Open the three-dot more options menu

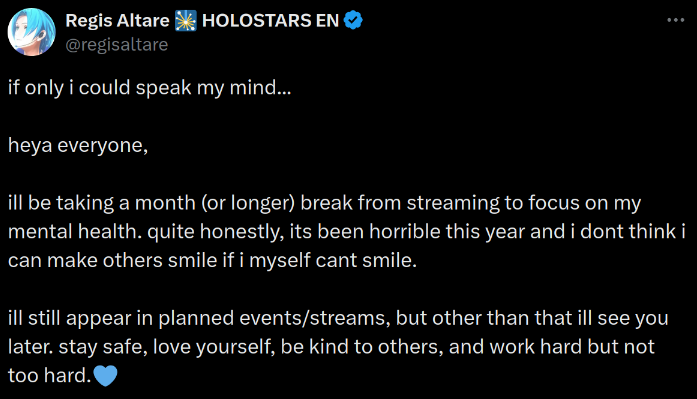point(676,20)
